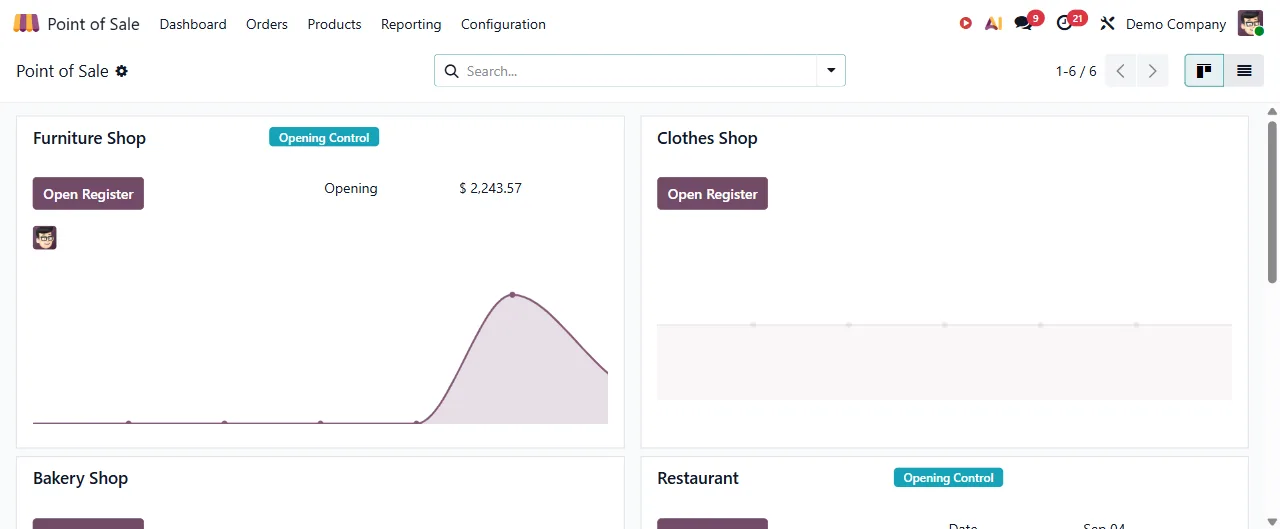1280x529 pixels.
Task: Go to the next page arrow
Action: pyautogui.click(x=1153, y=71)
